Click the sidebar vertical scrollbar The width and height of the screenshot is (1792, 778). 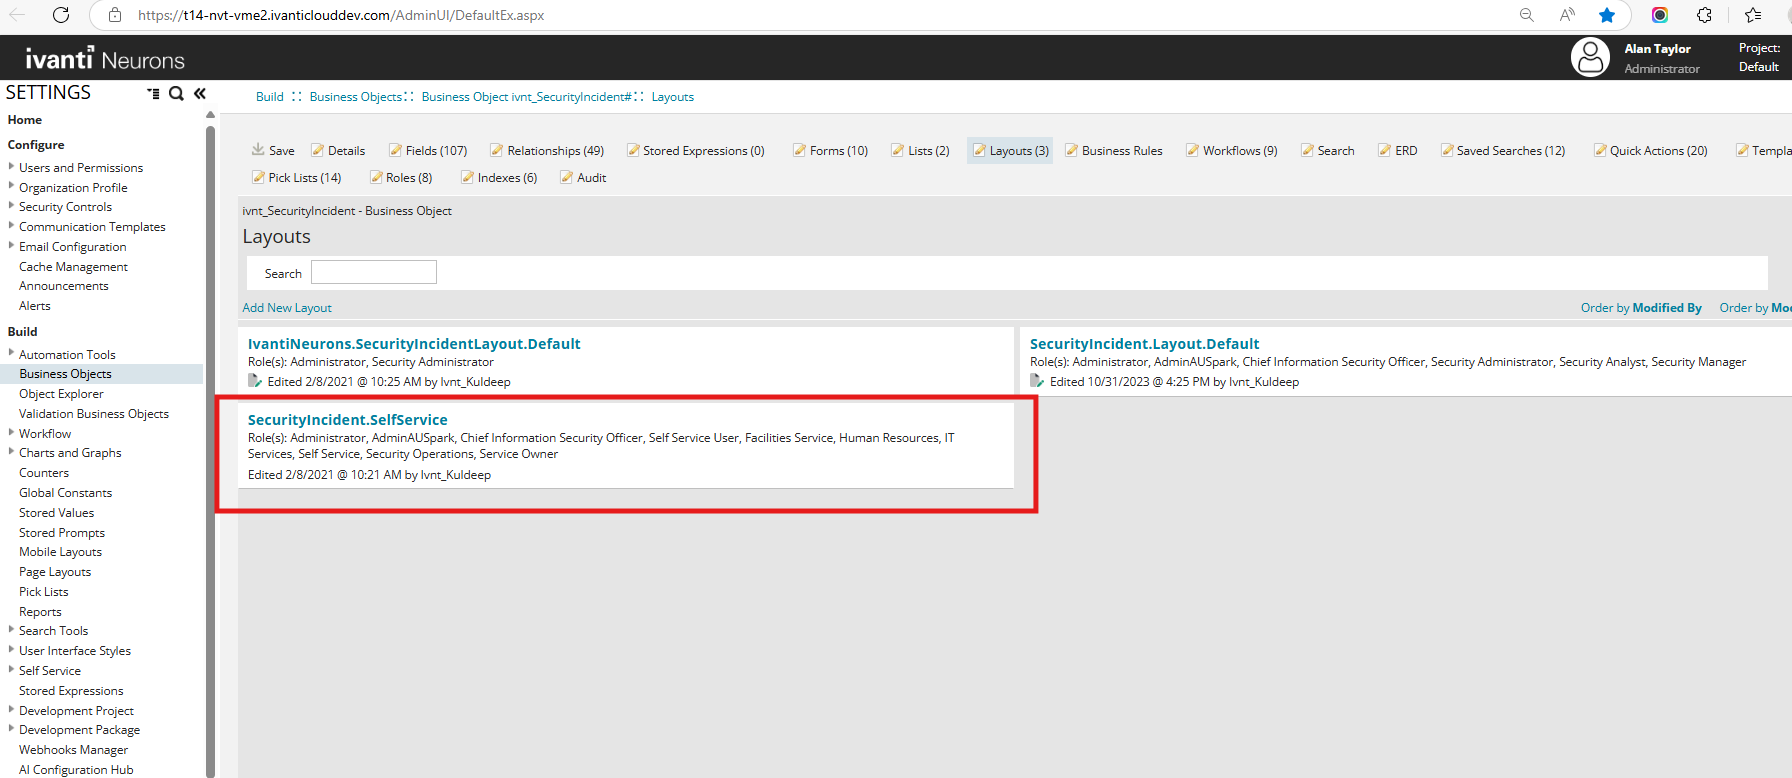click(x=210, y=450)
